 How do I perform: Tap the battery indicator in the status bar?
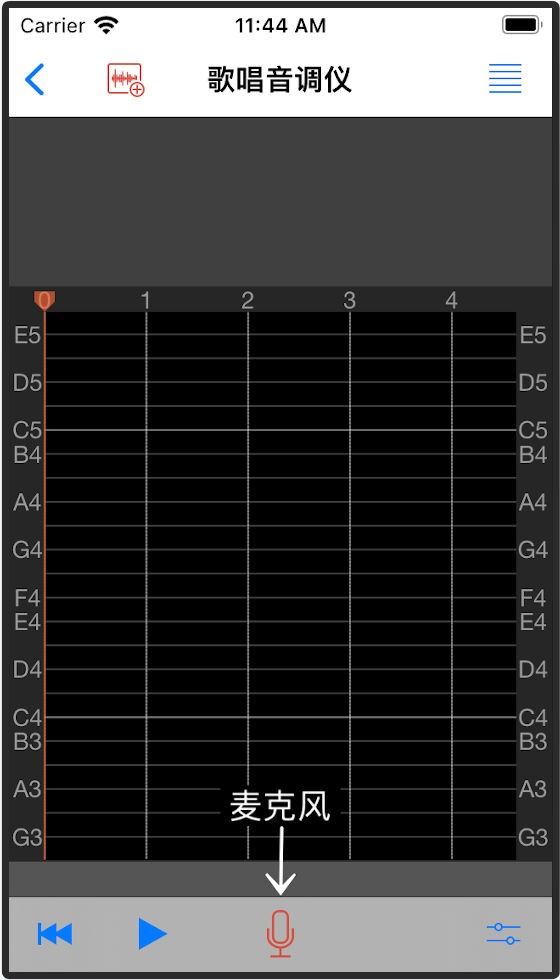(x=522, y=26)
